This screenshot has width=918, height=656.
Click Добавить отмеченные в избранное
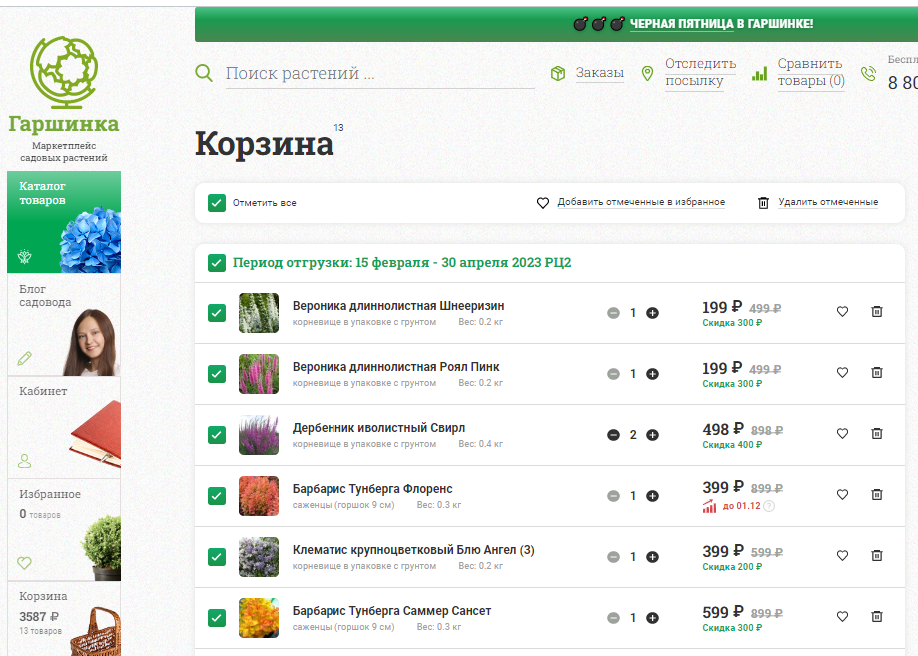point(641,202)
